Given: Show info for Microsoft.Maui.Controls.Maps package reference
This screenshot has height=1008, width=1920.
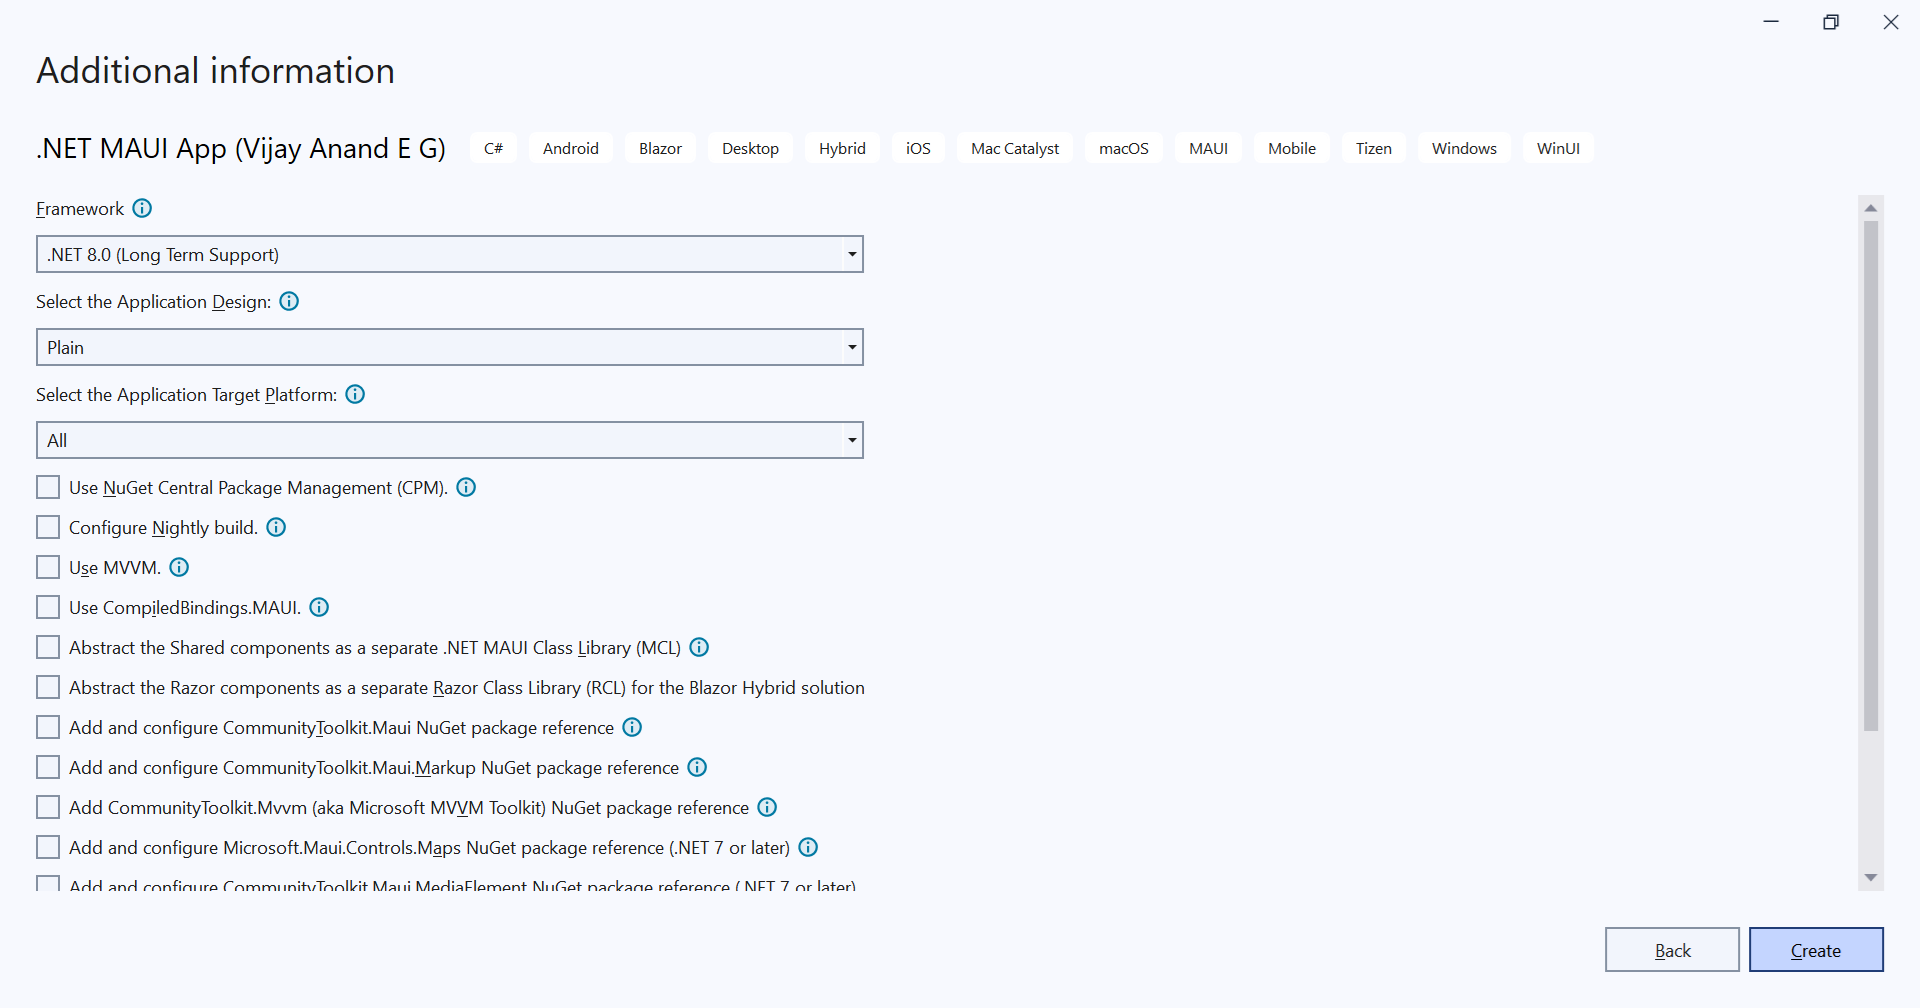Looking at the screenshot, I should 808,847.
